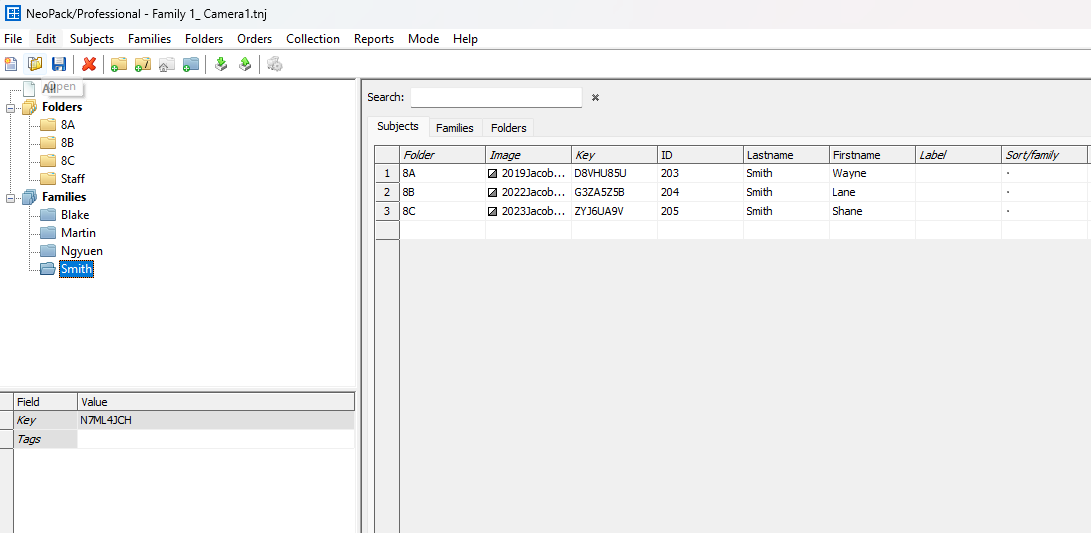Image resolution: width=1091 pixels, height=533 pixels.
Task: Switch to the Folders tab
Action: click(508, 128)
